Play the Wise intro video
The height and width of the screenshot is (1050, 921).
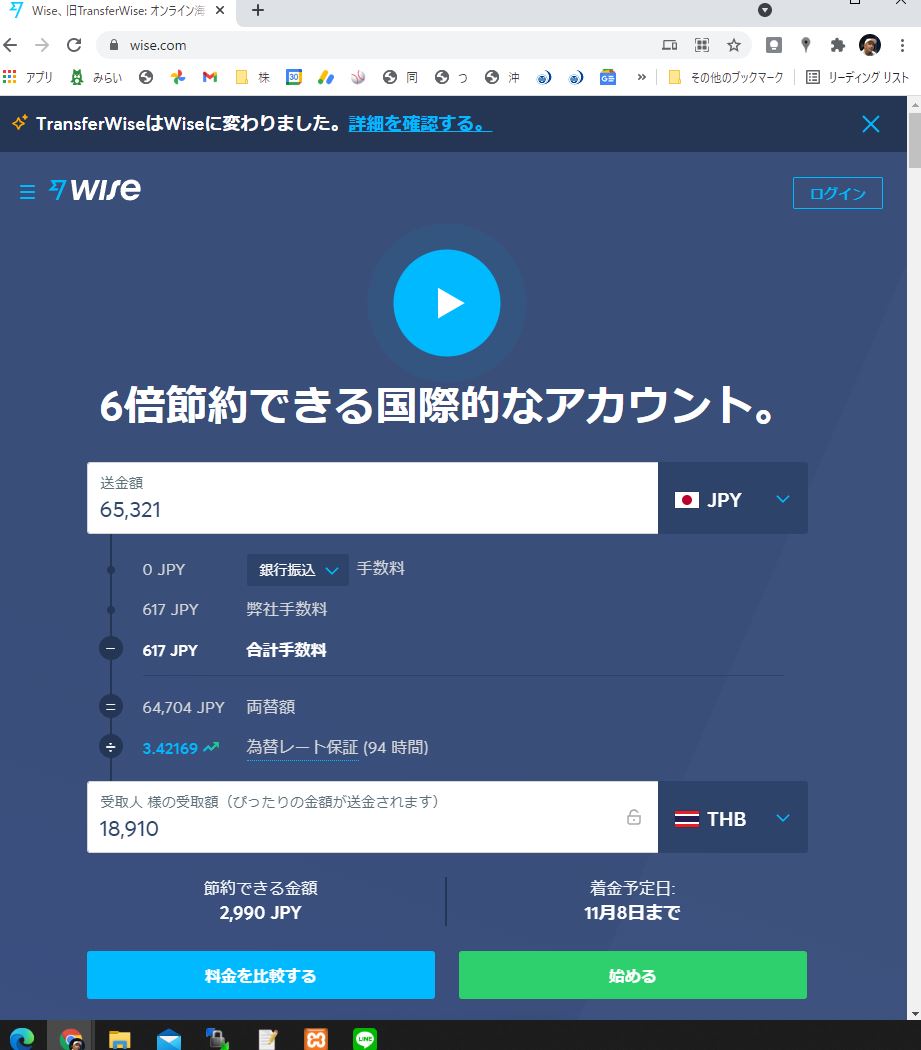pos(447,303)
